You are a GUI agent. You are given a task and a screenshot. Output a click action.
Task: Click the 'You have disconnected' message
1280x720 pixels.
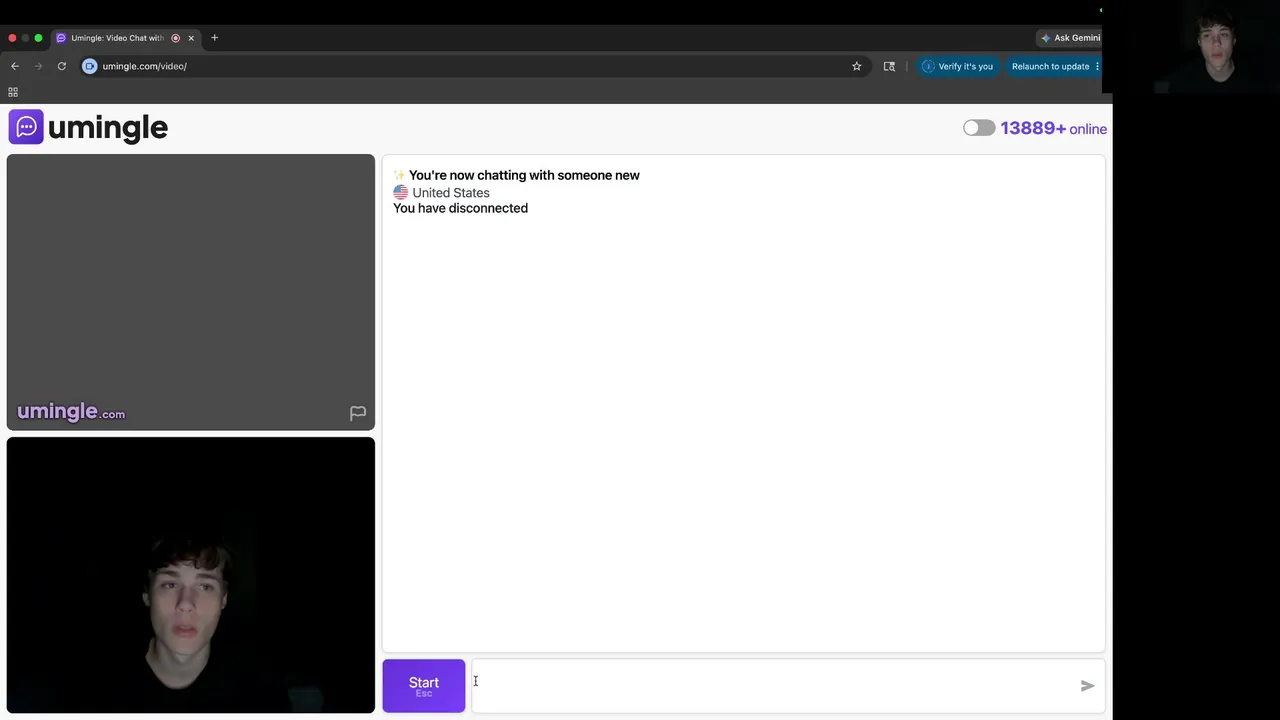coord(460,208)
